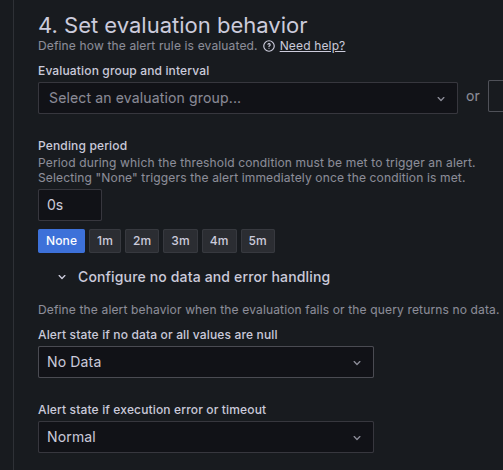Select the None pending period option
503x470 pixels.
coord(61,241)
